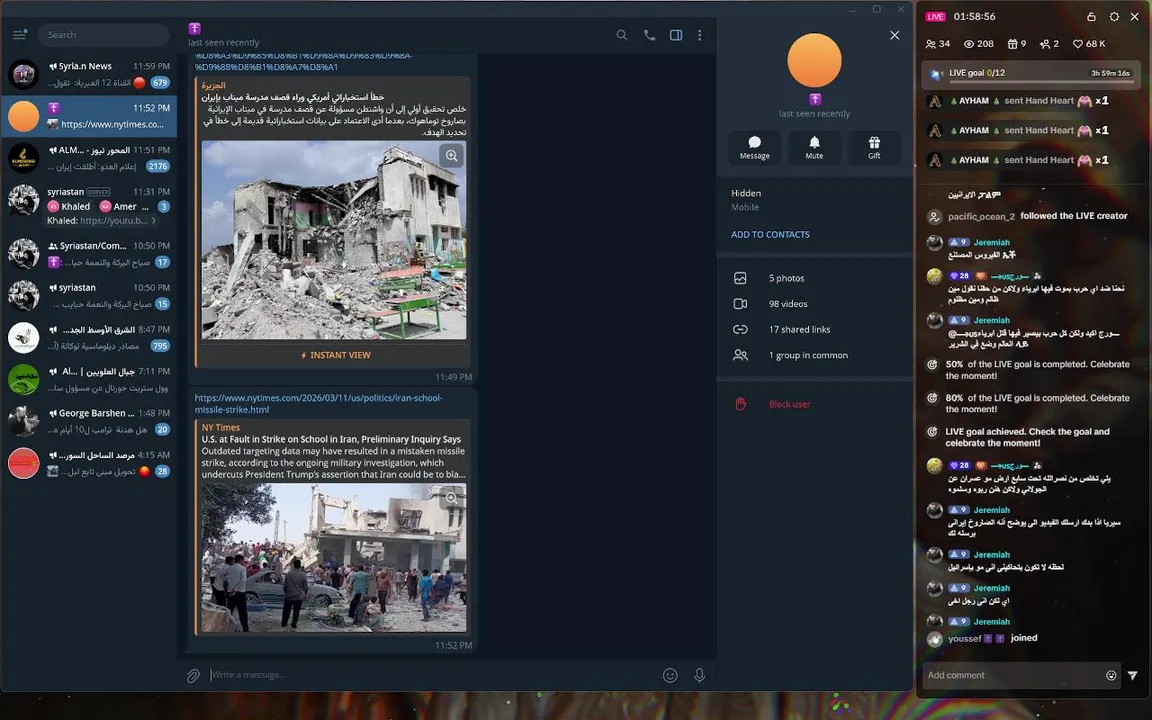This screenshot has width=1152, height=720.
Task: Click '80% of the LIVE goal' notice
Action: (1037, 403)
